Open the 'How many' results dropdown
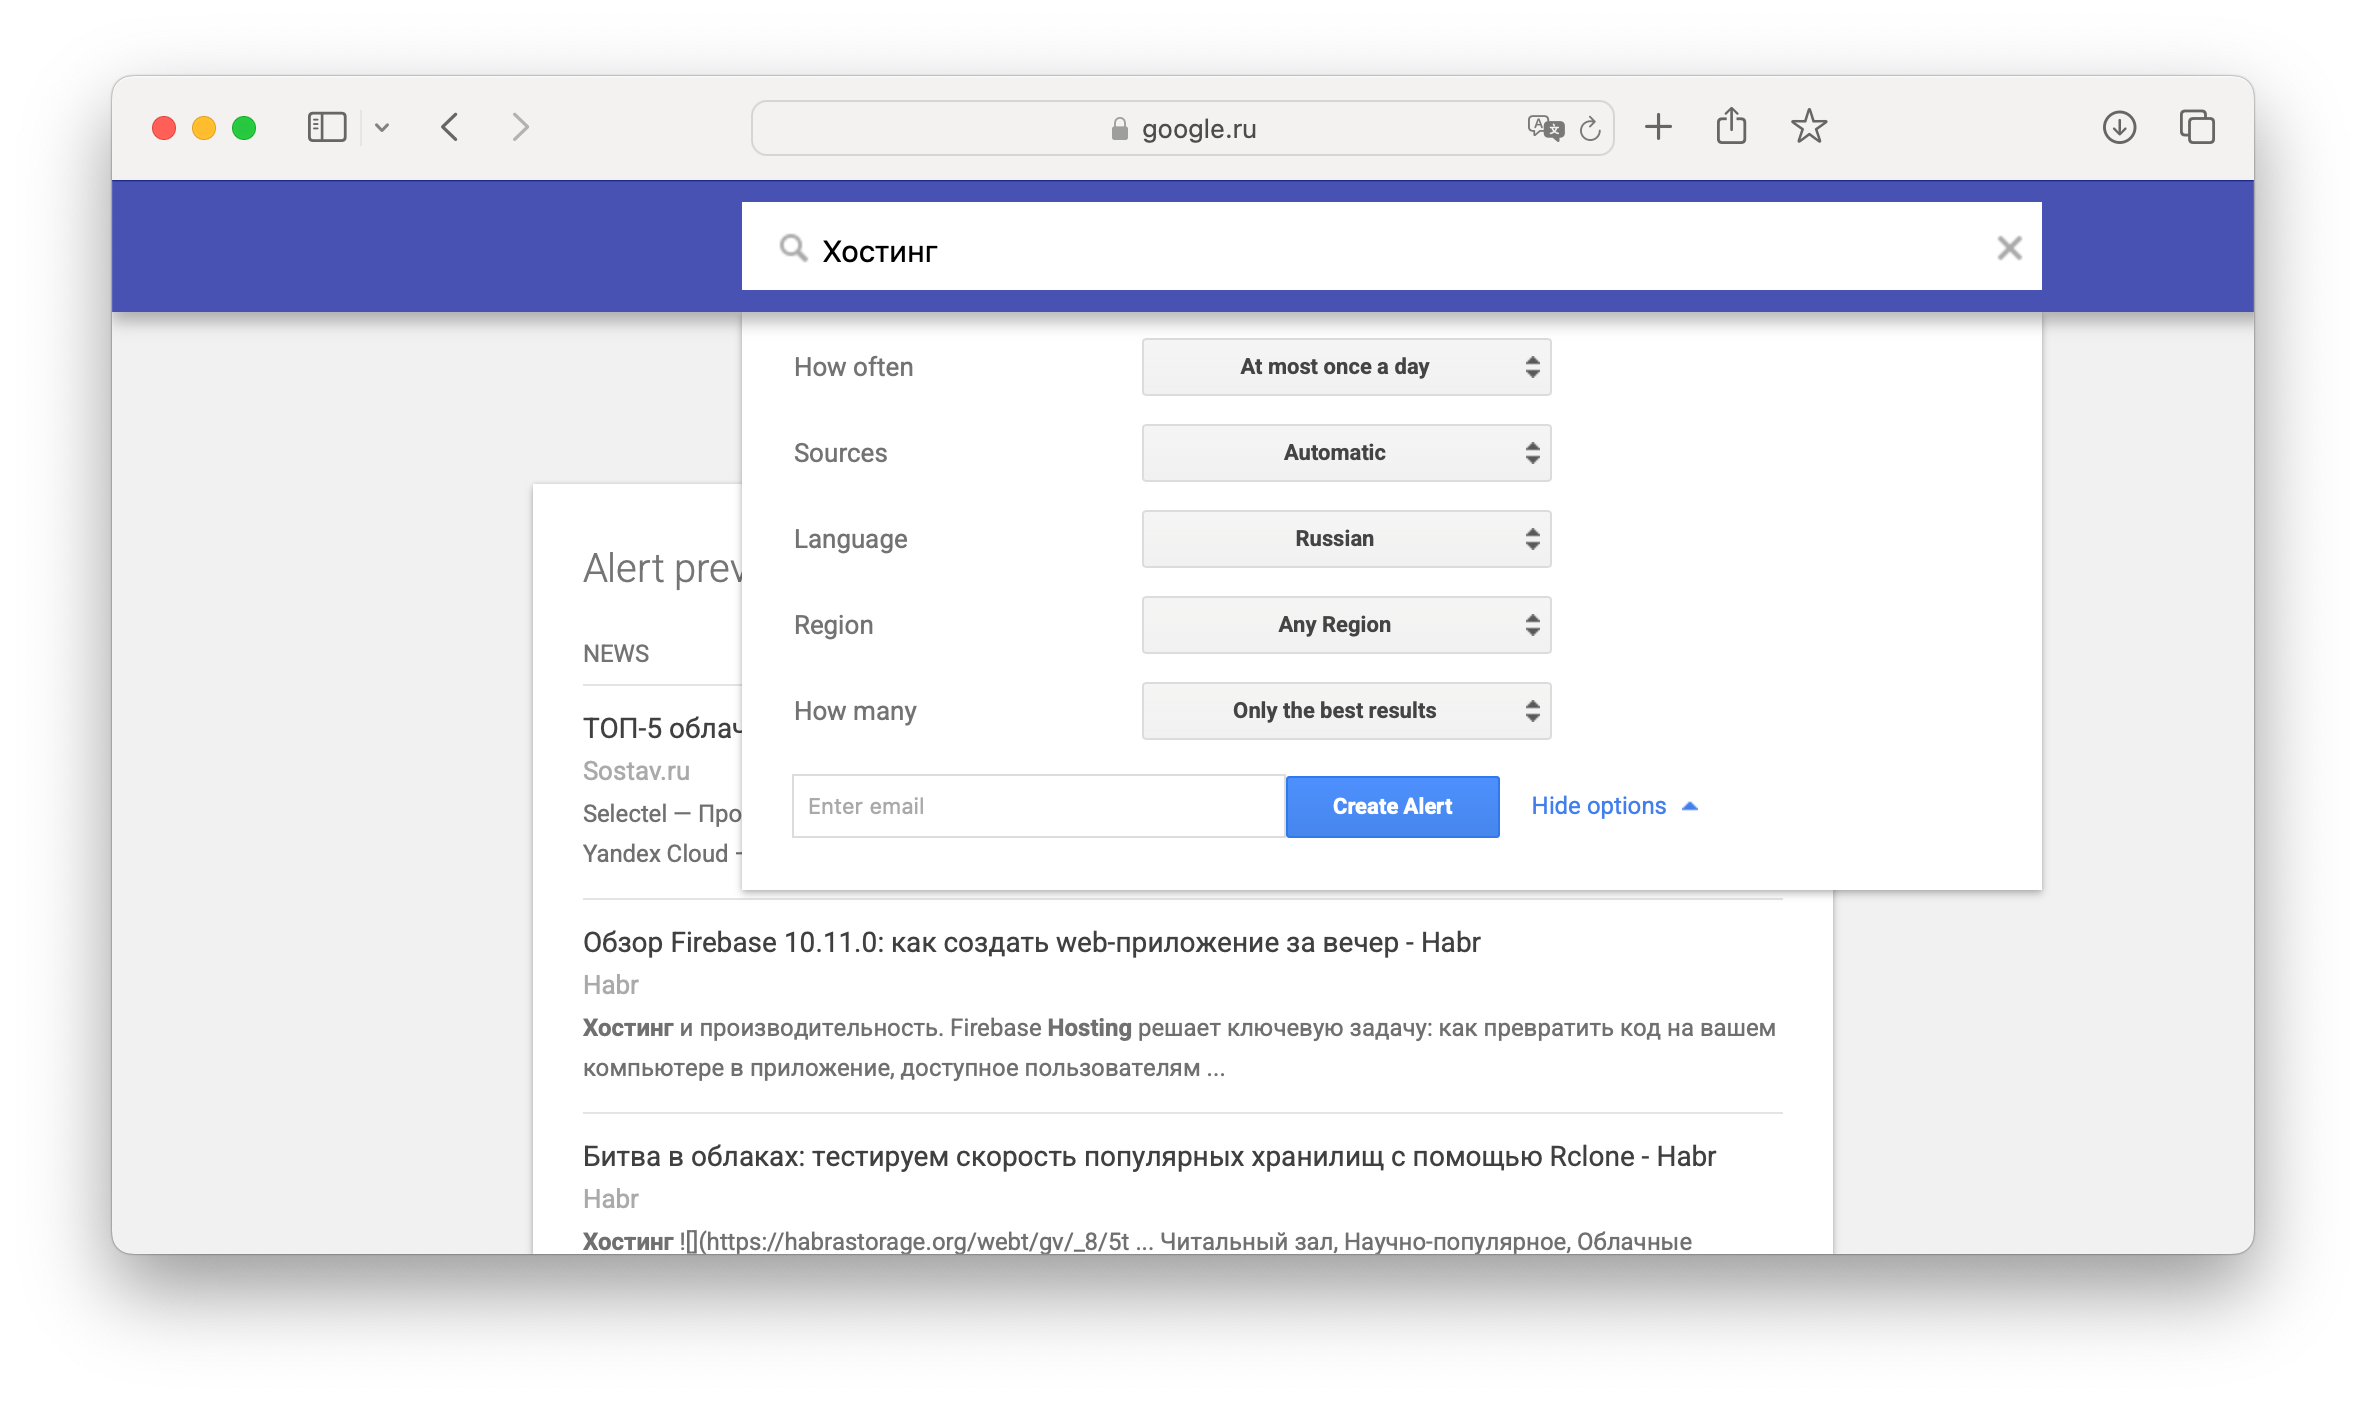This screenshot has height=1402, width=2366. (1345, 710)
